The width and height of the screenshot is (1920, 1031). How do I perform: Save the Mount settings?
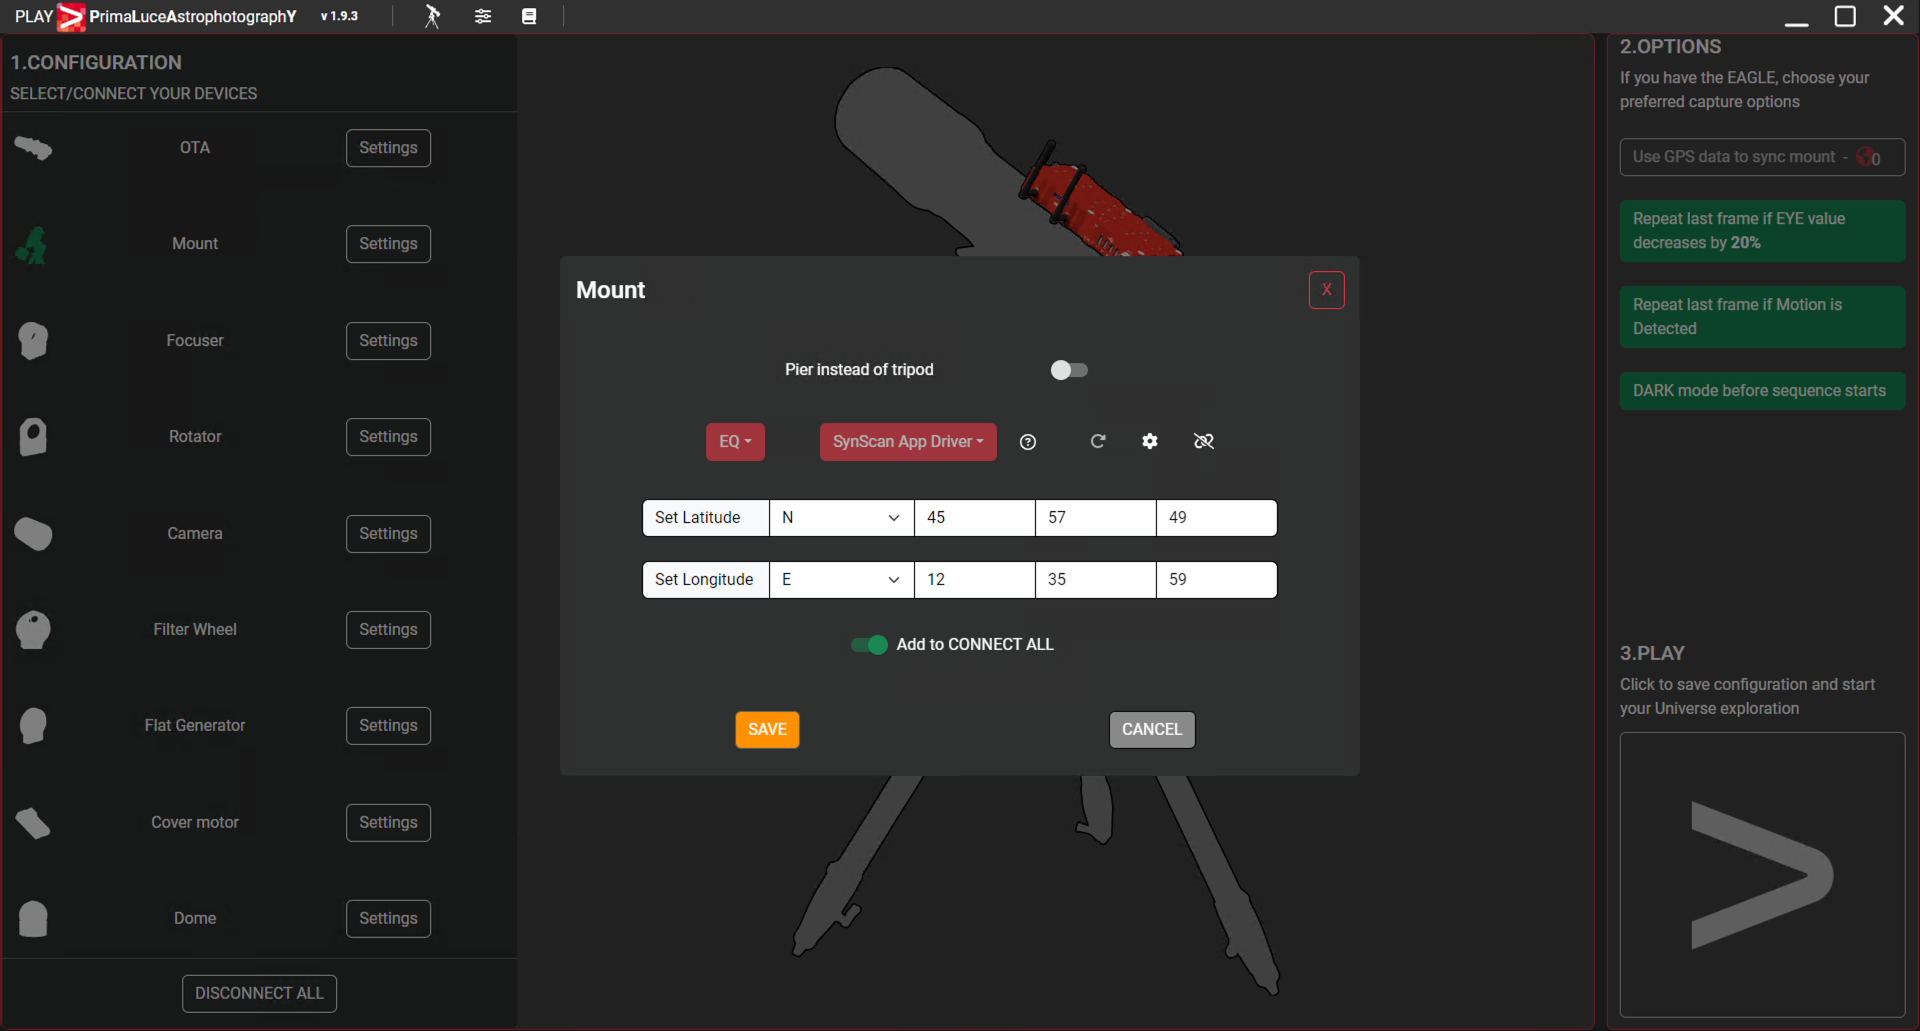point(767,730)
